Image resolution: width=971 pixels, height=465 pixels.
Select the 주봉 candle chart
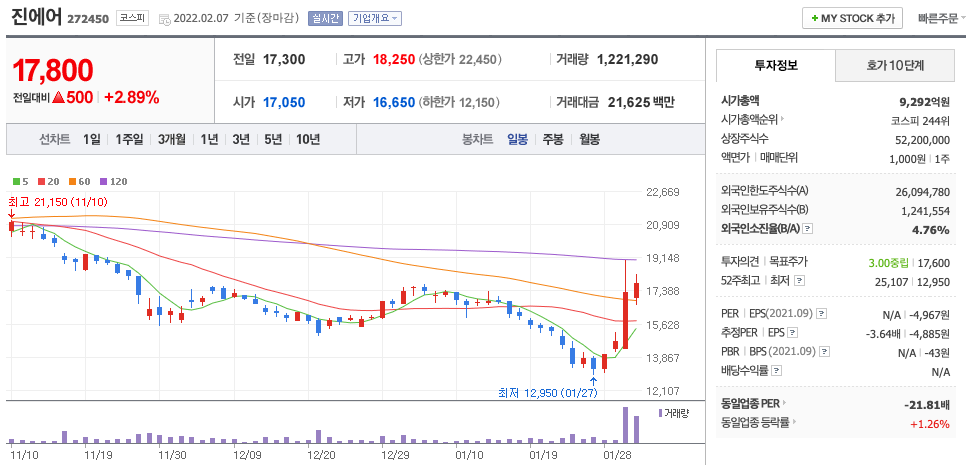click(x=553, y=139)
